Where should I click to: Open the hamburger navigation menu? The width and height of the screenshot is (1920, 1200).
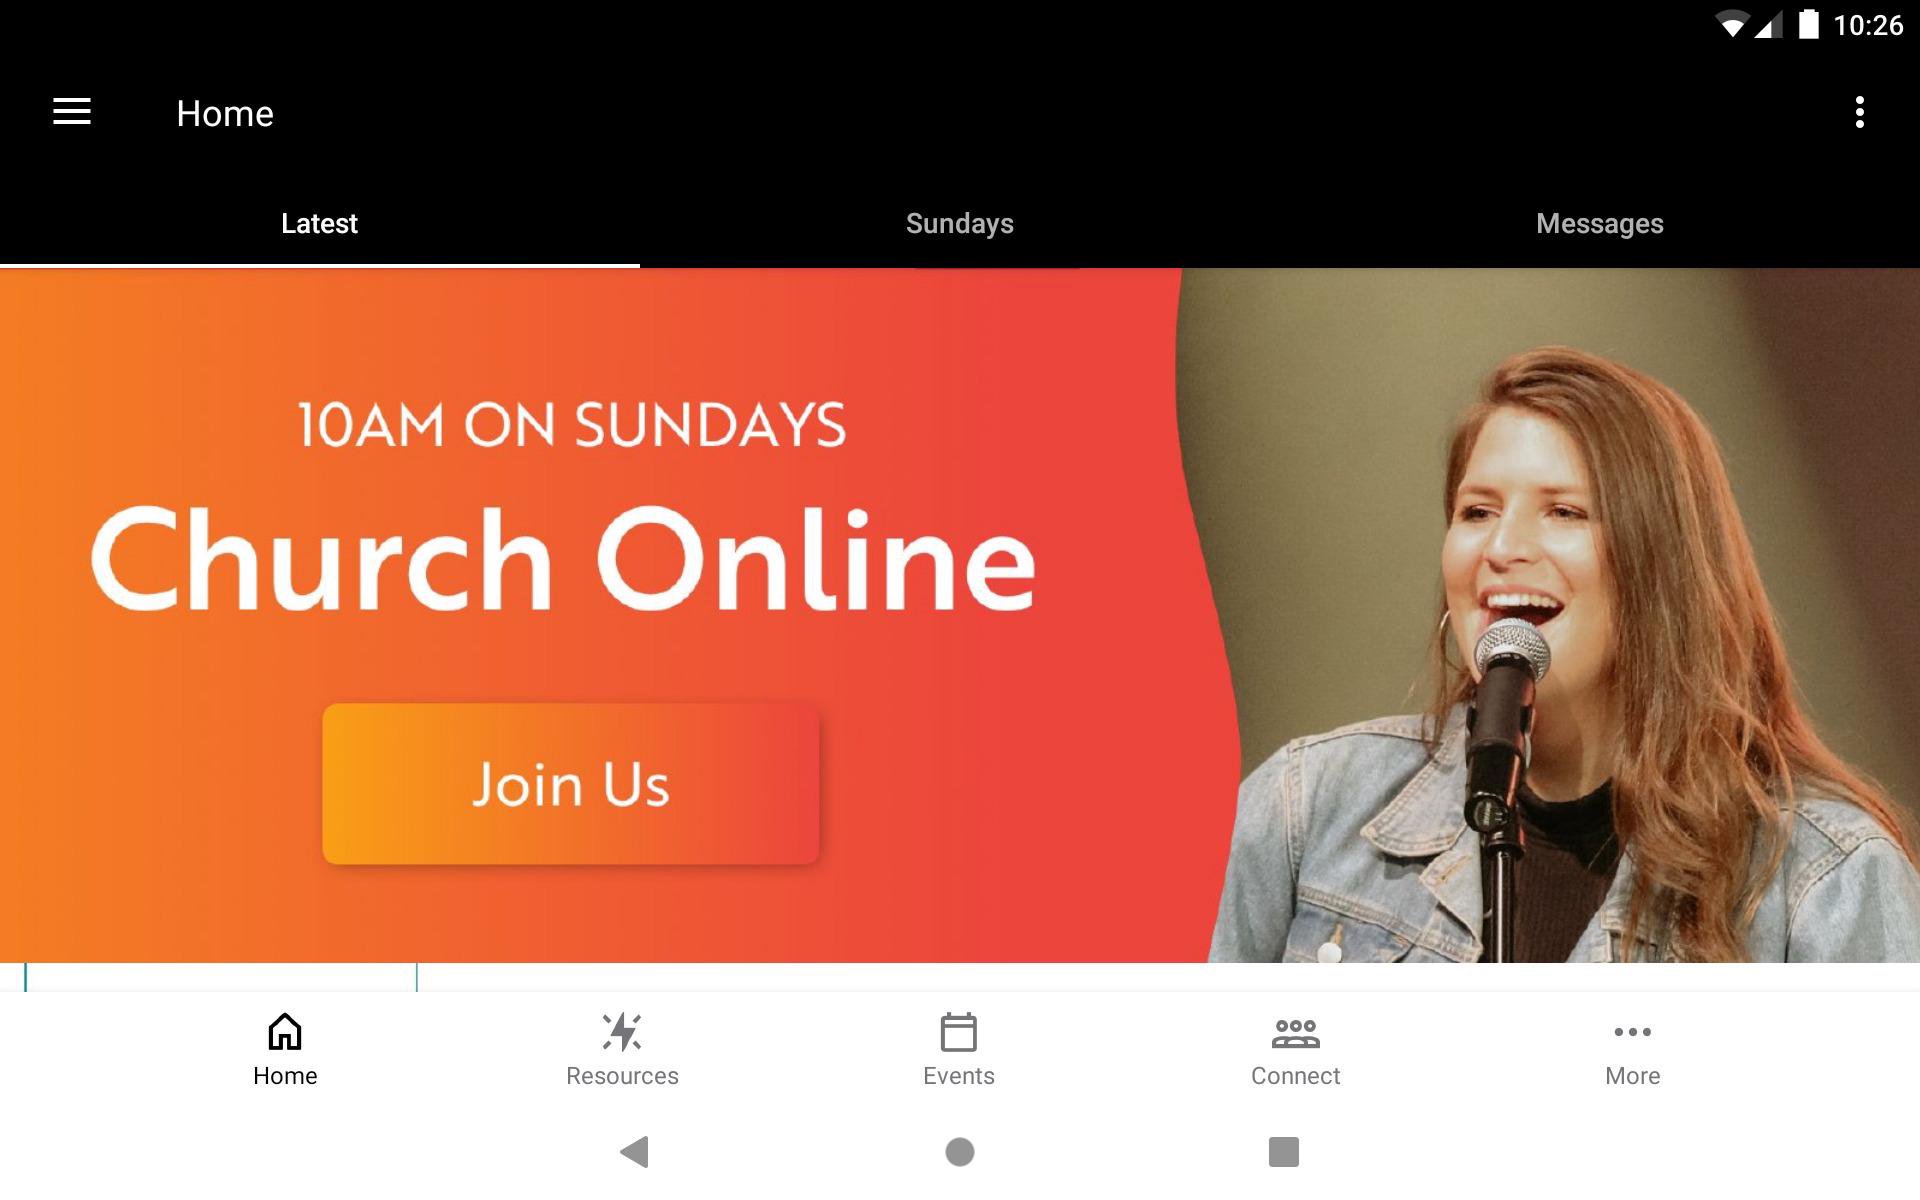pos(72,112)
